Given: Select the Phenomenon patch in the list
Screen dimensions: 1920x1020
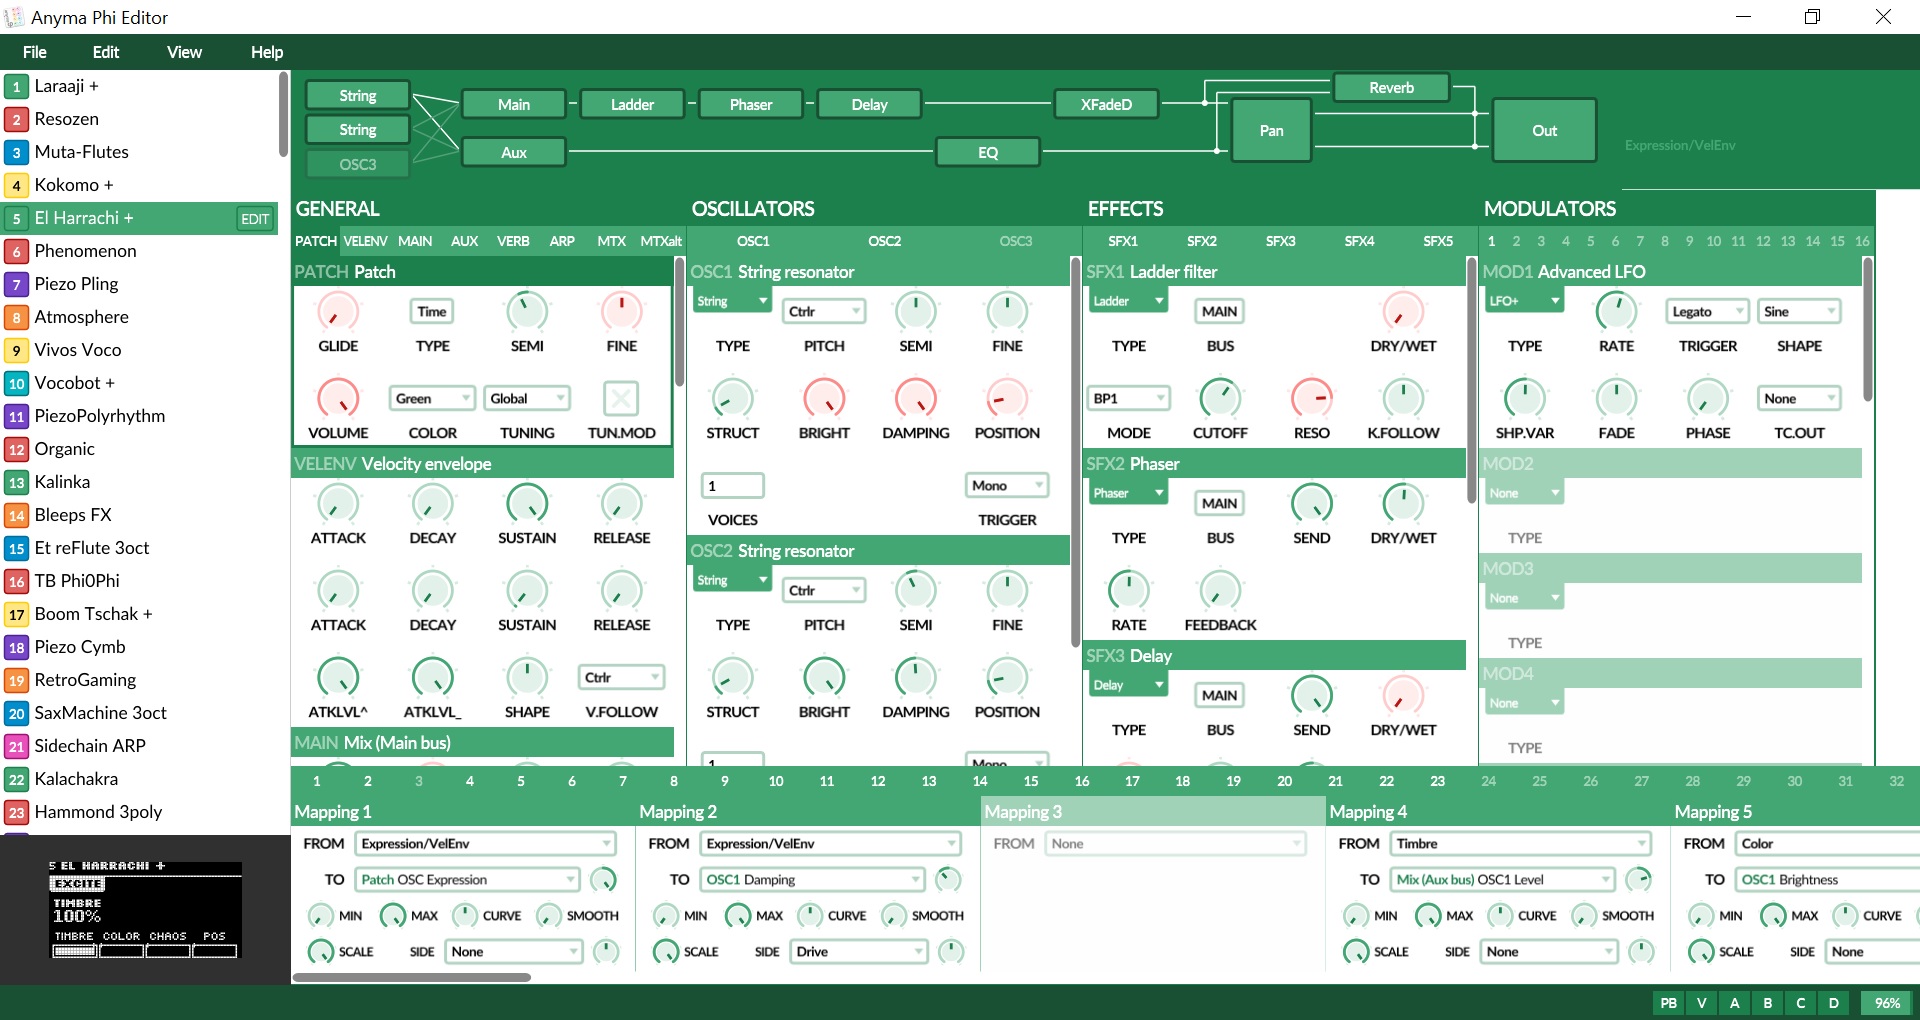Looking at the screenshot, I should pos(141,251).
